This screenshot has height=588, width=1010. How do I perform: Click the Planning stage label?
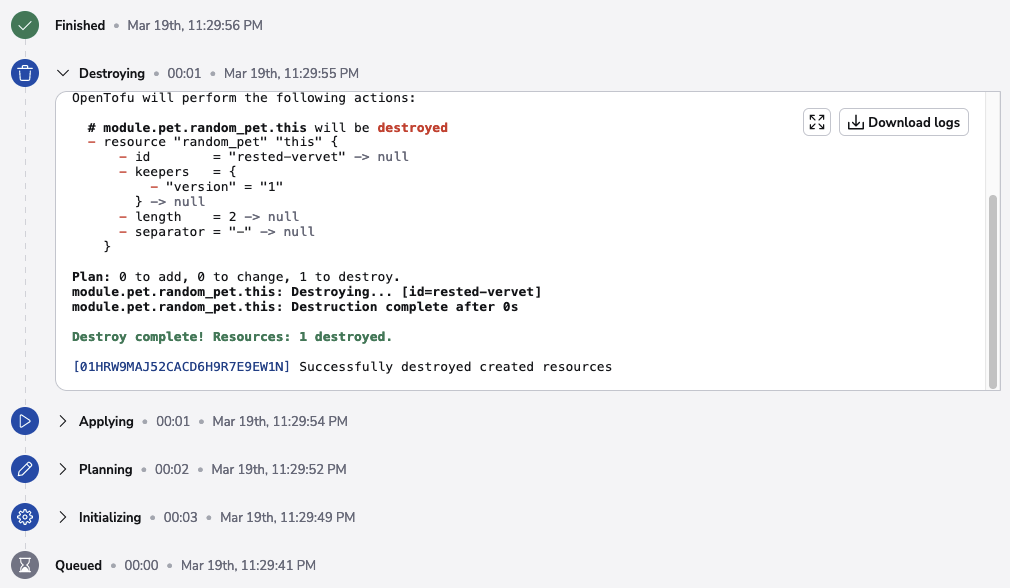(x=106, y=469)
